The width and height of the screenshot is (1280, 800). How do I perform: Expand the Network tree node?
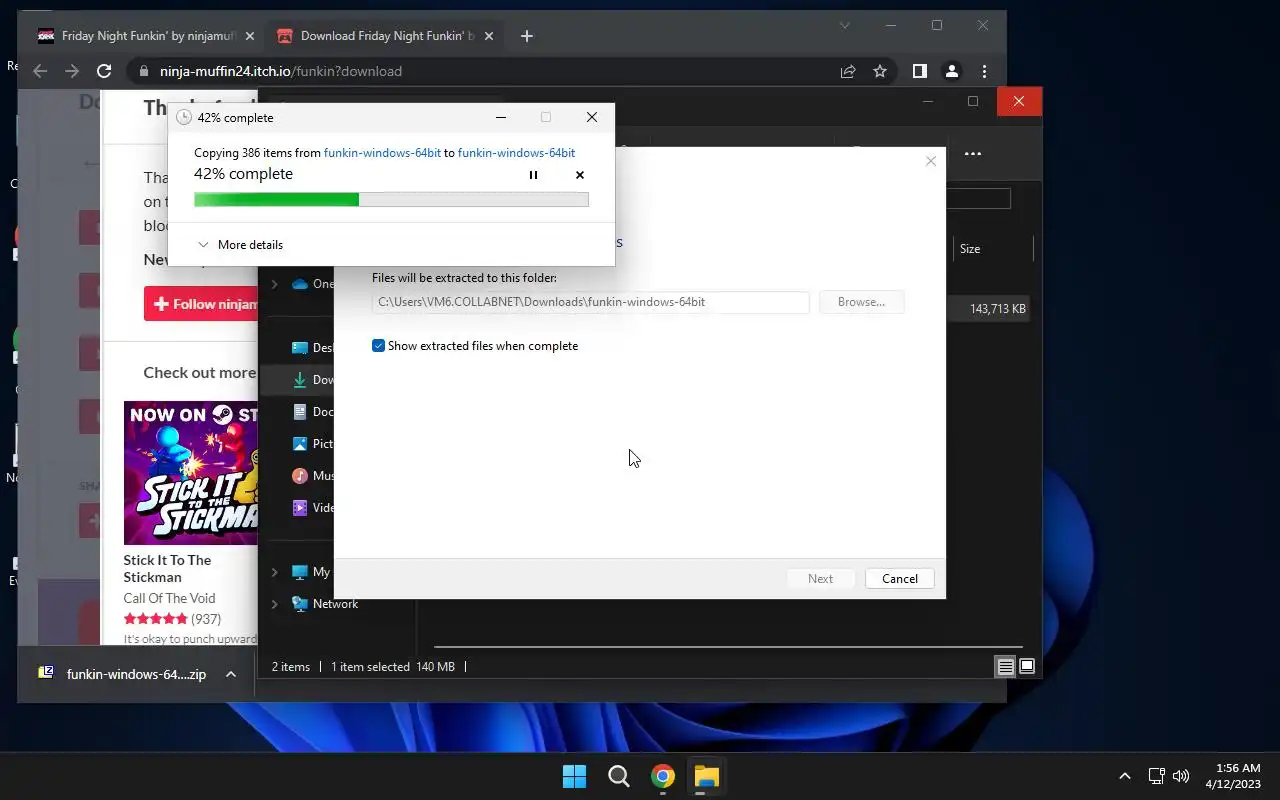point(275,604)
